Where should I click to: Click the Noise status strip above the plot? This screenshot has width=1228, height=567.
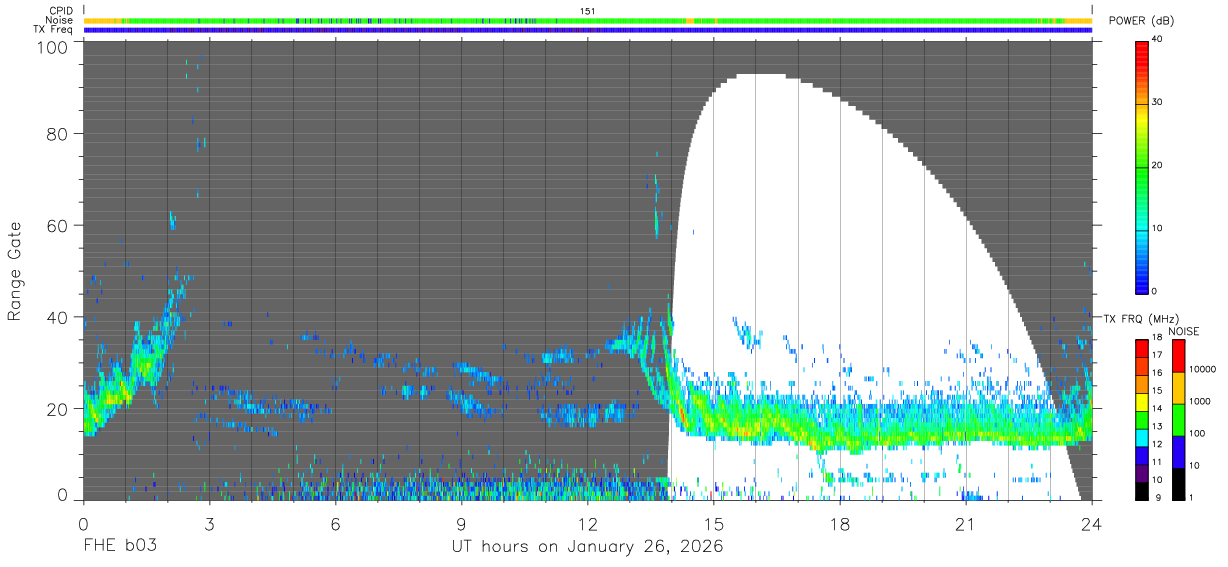pyautogui.click(x=588, y=20)
